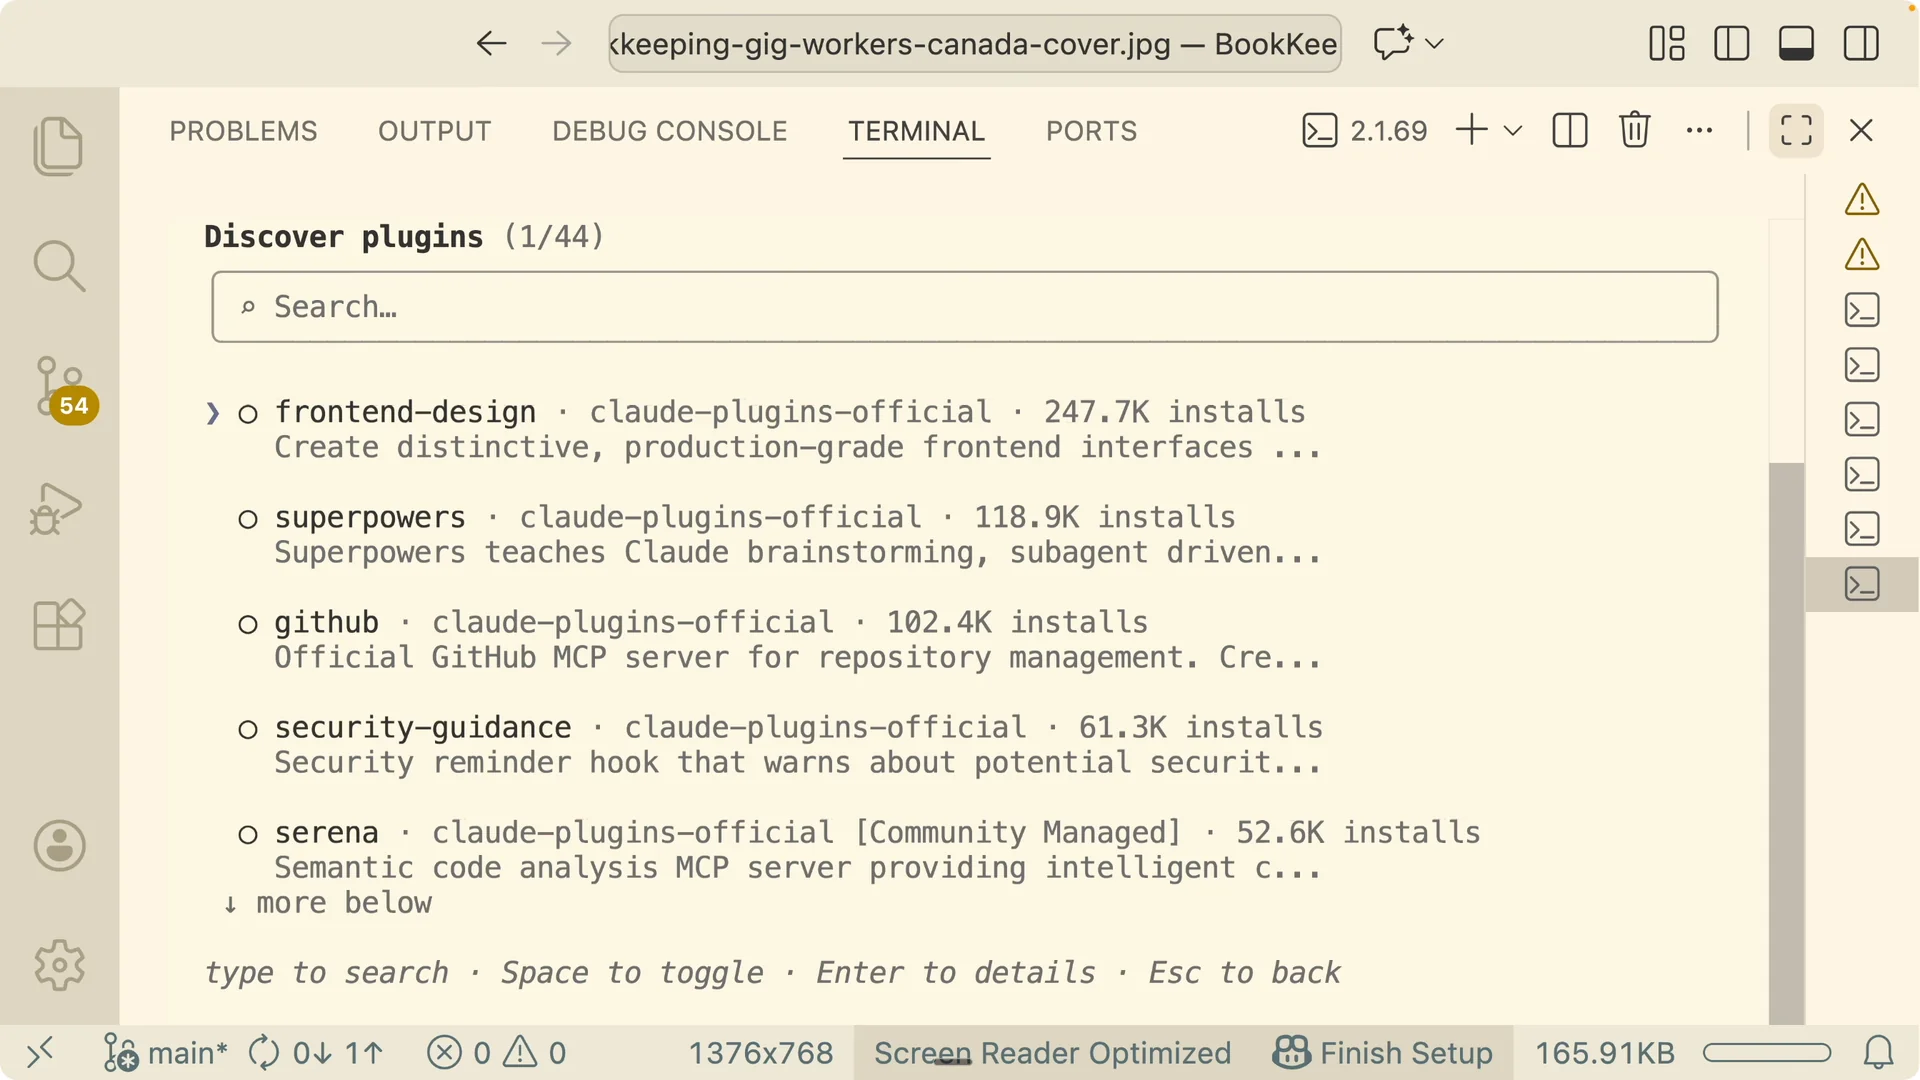Open the terminal more actions menu
Image resolution: width=1920 pixels, height=1080 pixels.
point(1699,130)
